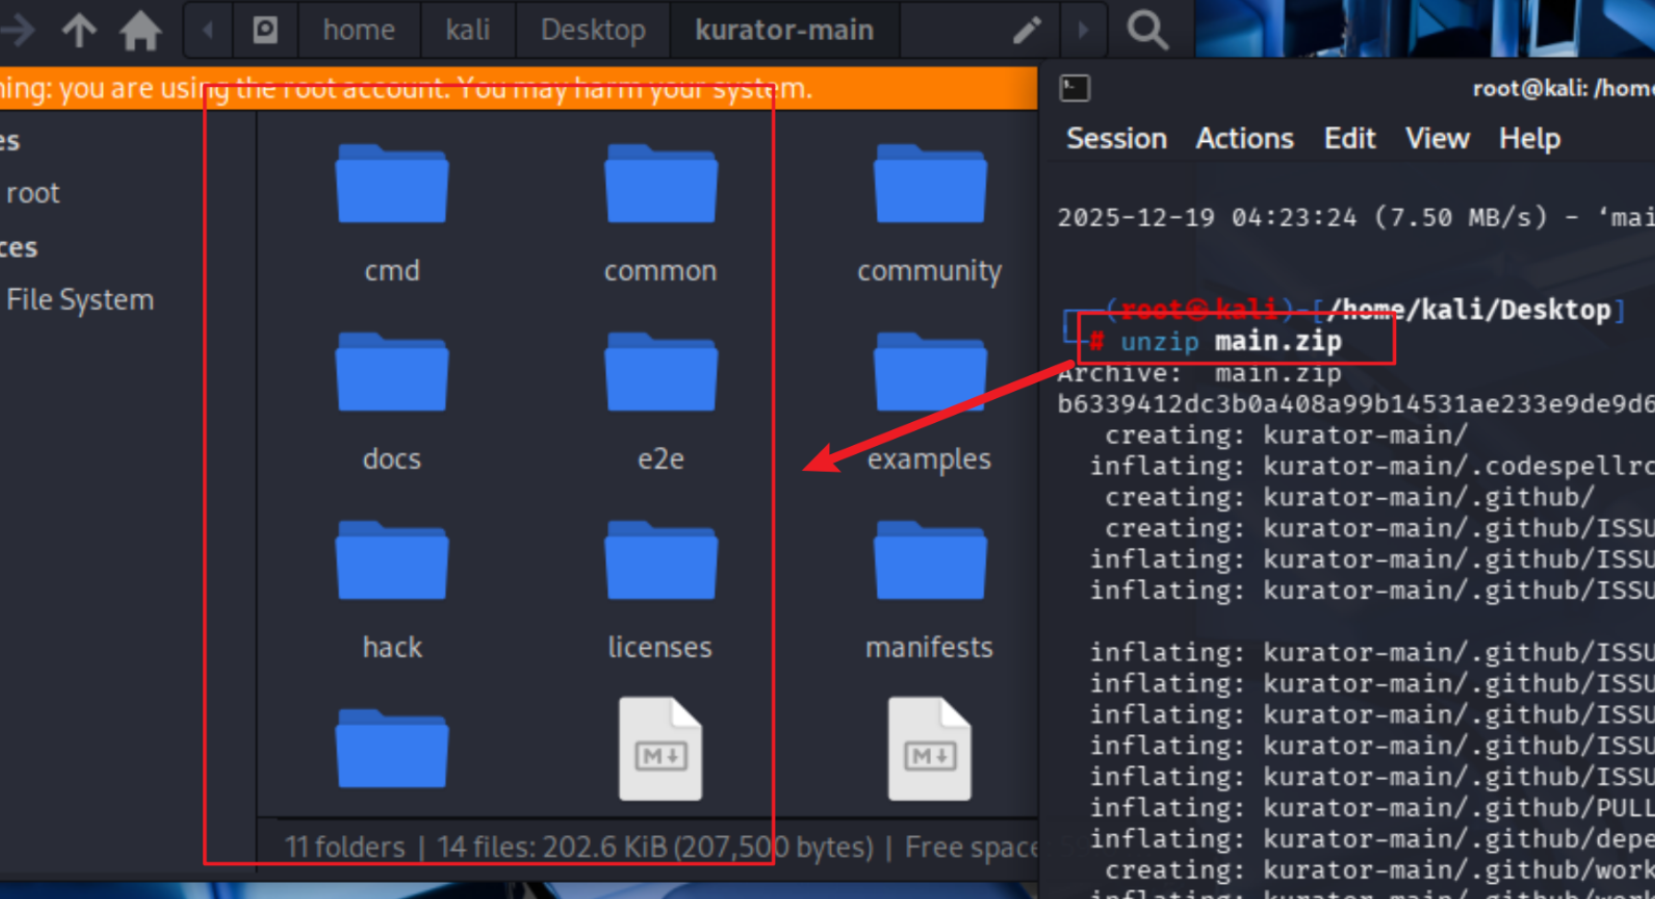Open the terminal Session menu

[x=1116, y=139]
